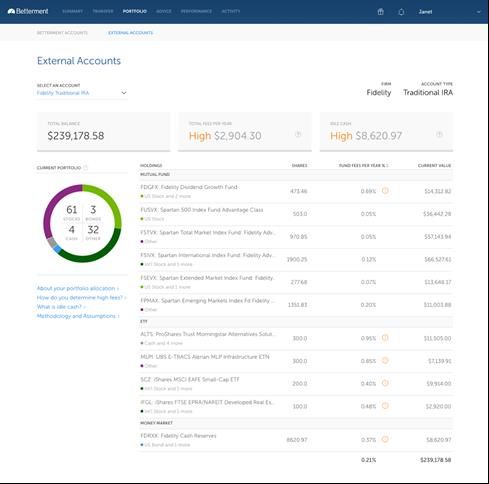
Task: Open Select an Account dropdown
Action: click(x=82, y=93)
